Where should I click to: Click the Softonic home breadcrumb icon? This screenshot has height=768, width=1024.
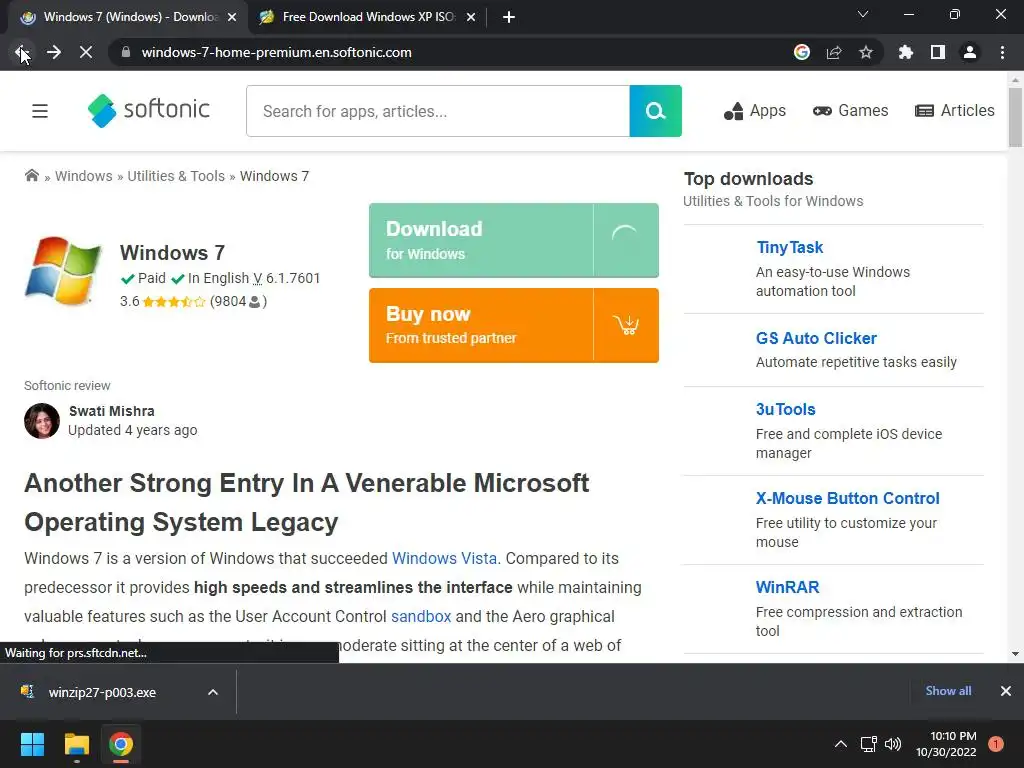[x=32, y=176]
